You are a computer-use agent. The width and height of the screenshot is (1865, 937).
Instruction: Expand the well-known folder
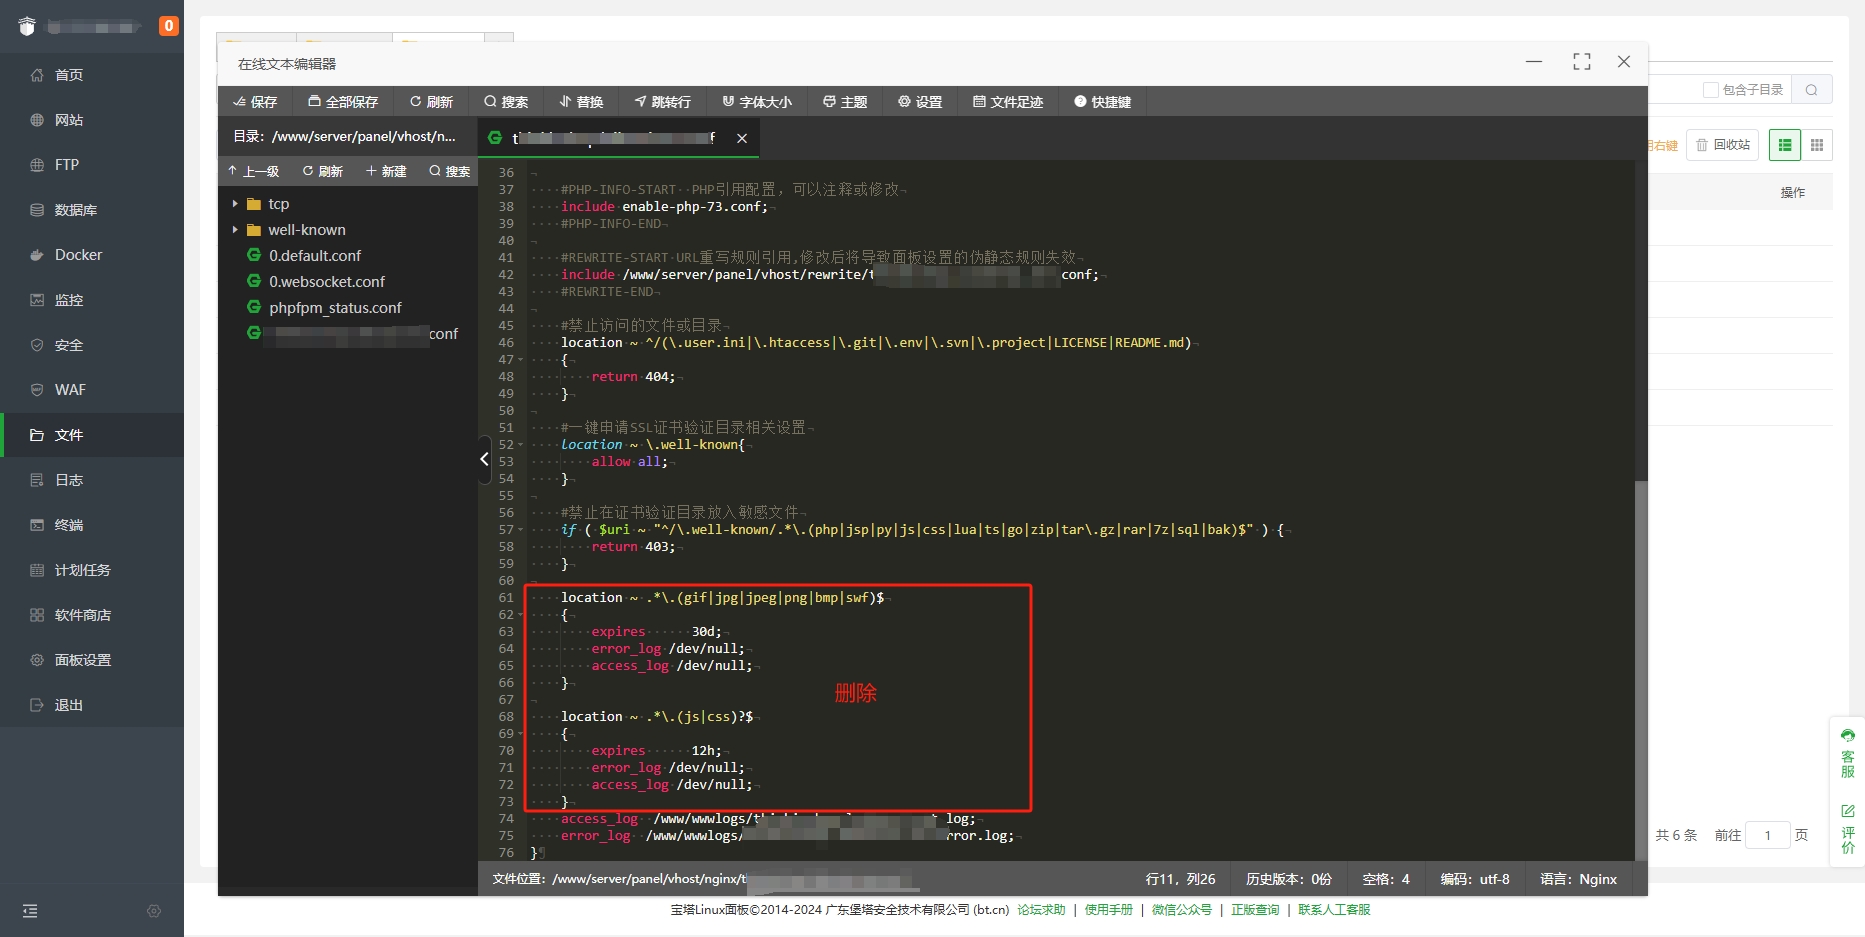[x=235, y=230]
